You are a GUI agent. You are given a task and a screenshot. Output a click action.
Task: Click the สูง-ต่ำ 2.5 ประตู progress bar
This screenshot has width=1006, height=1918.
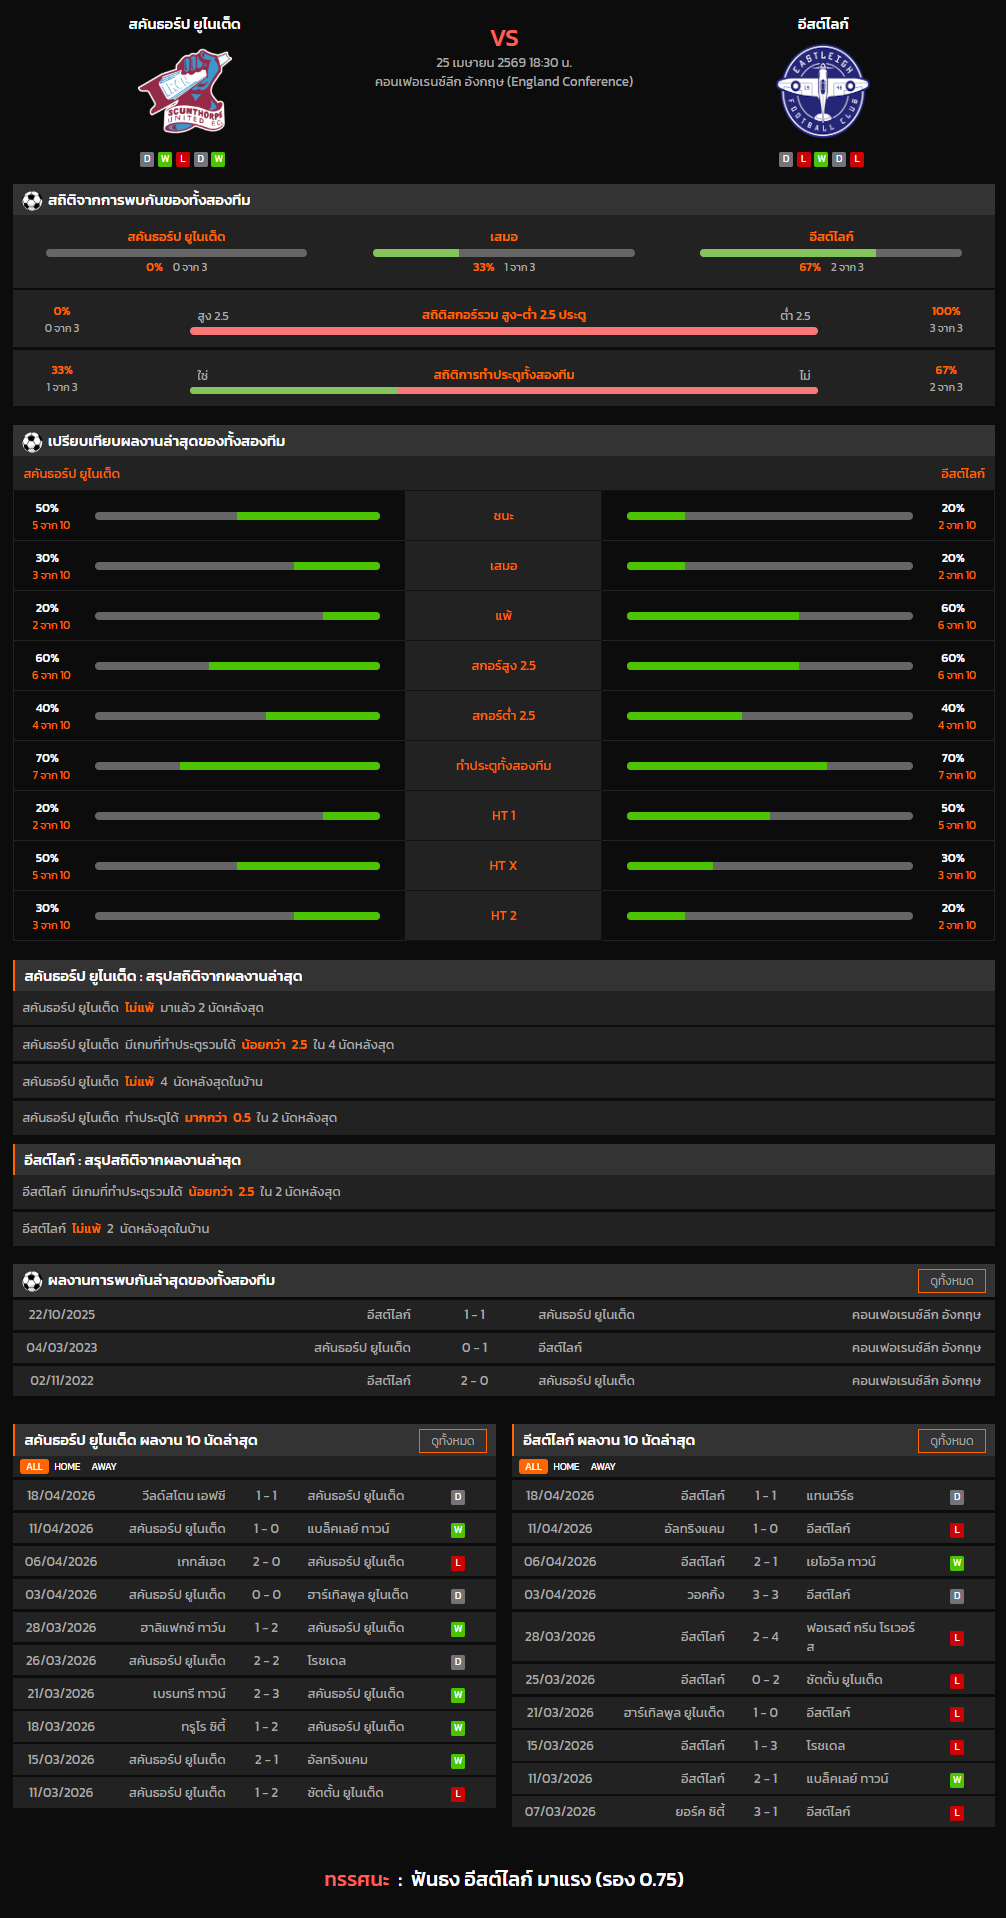click(x=503, y=331)
